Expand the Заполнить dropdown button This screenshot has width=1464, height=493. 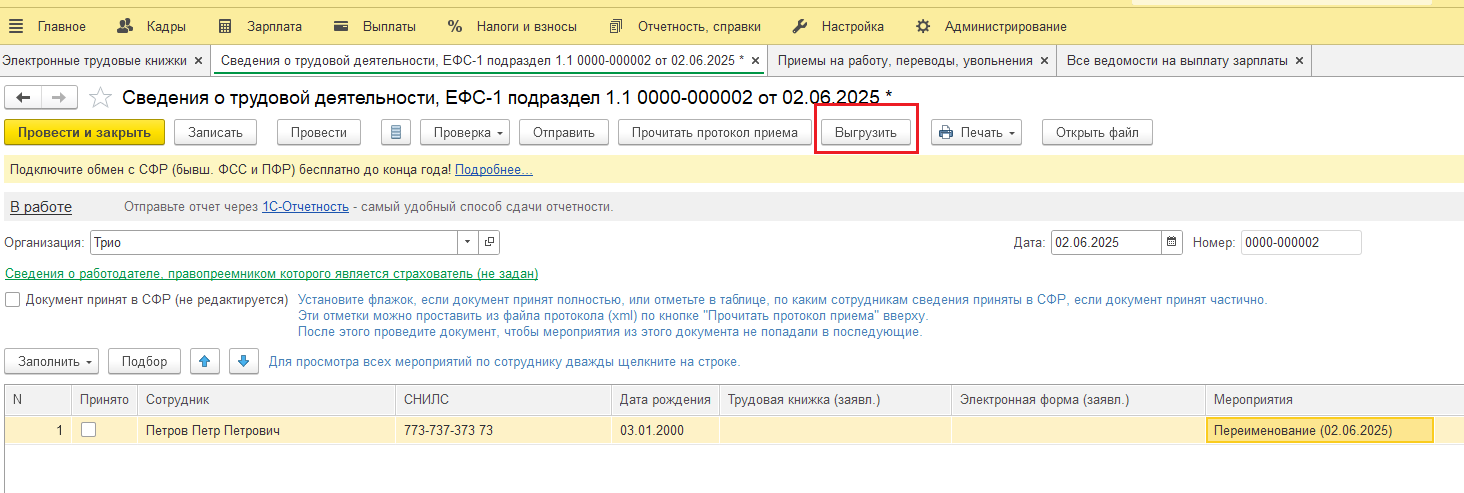point(52,361)
